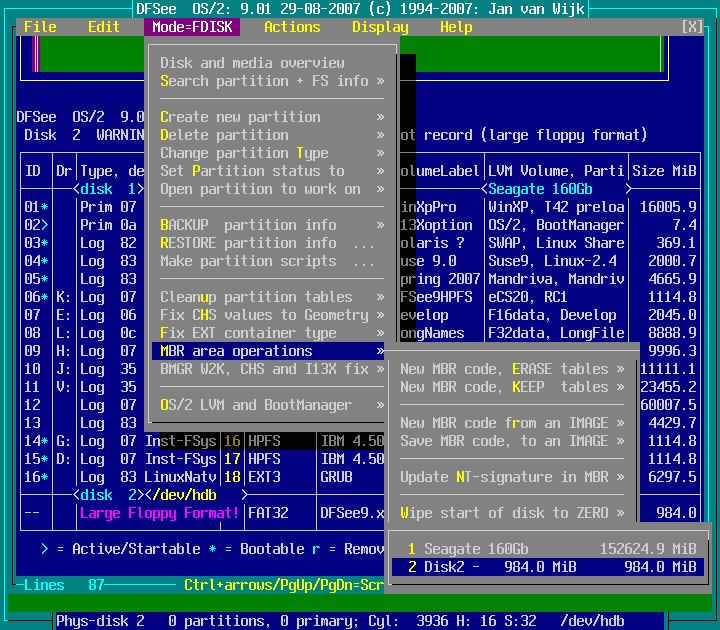720x630 pixels.
Task: Choose Update NT-signature in MBR
Action: point(512,477)
